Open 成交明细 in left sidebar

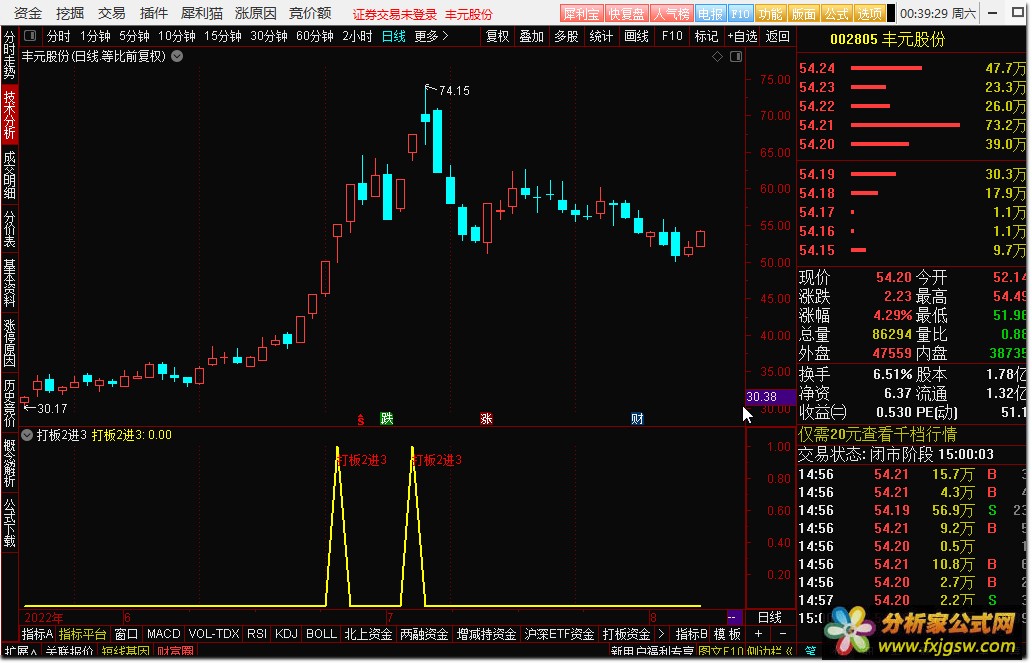click(x=9, y=174)
